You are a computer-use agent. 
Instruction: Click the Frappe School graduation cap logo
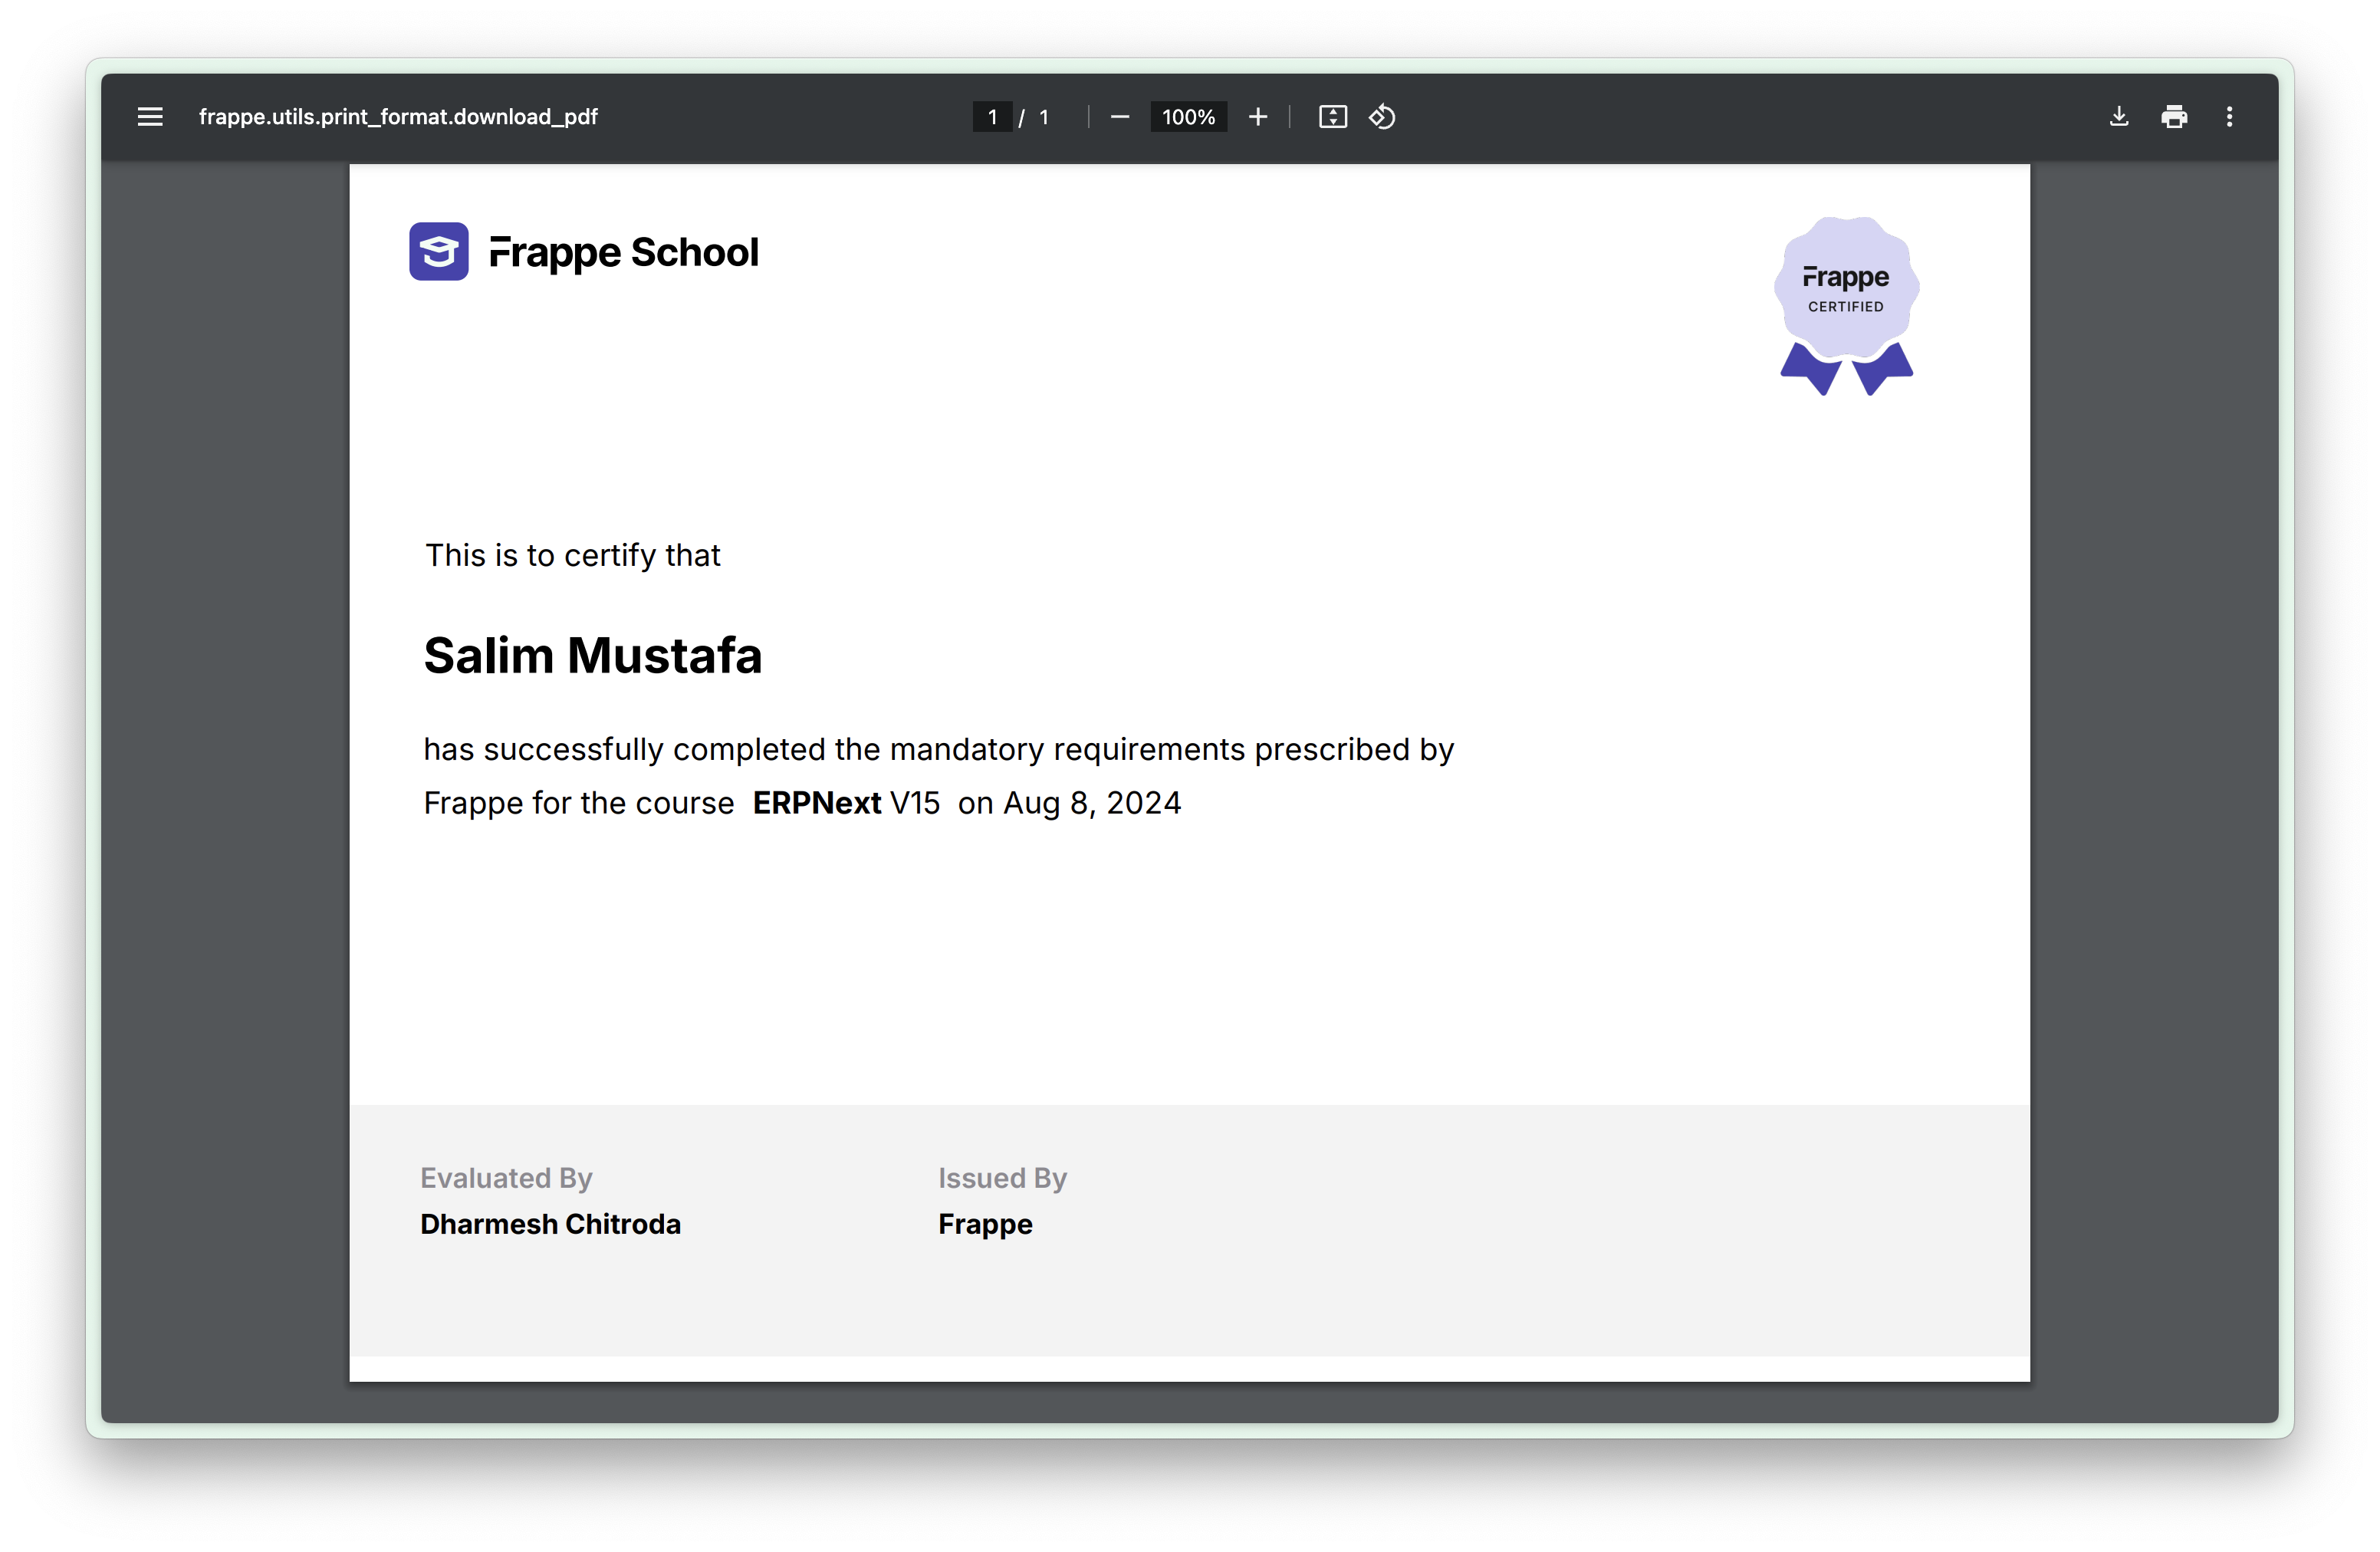pos(438,251)
